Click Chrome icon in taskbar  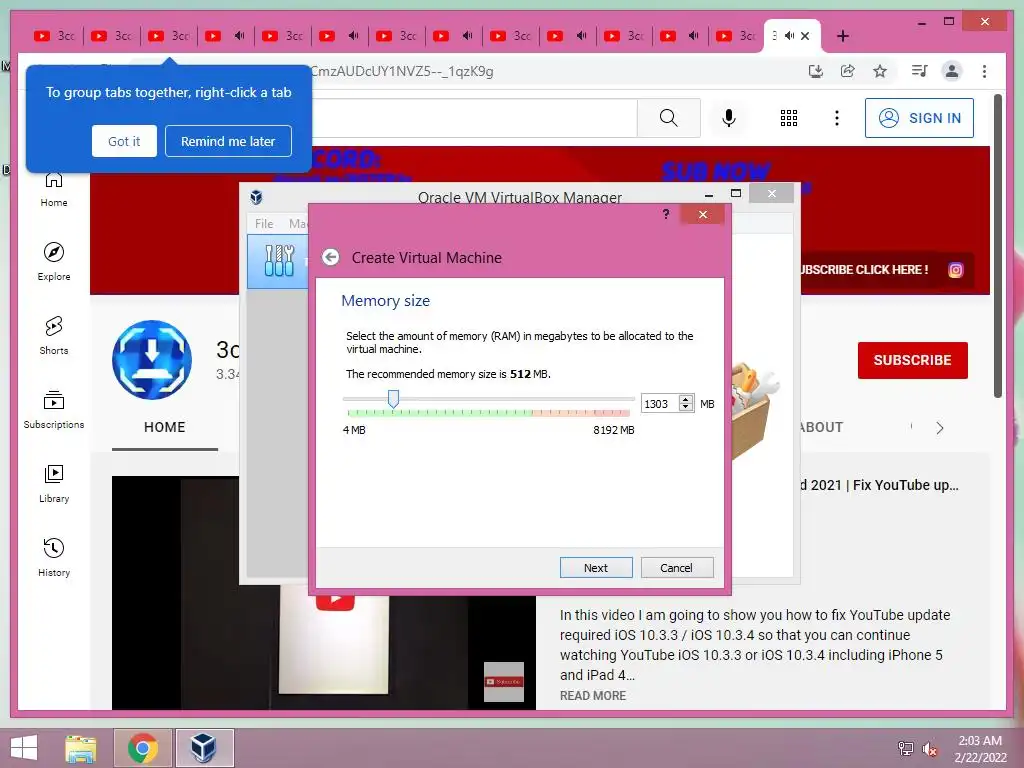tap(142, 748)
